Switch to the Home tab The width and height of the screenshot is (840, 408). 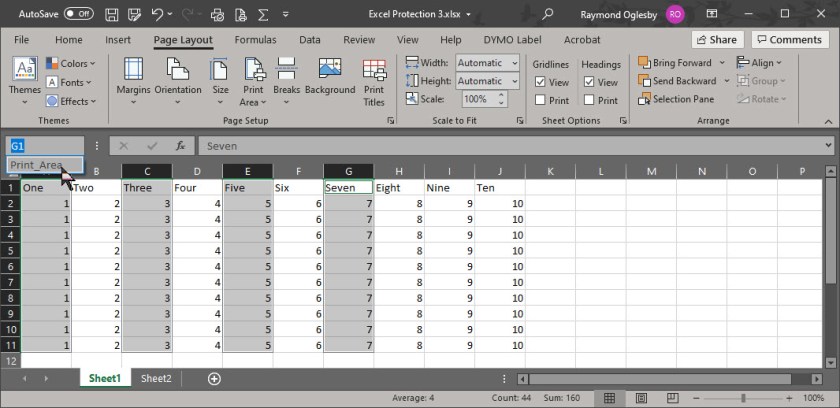69,40
